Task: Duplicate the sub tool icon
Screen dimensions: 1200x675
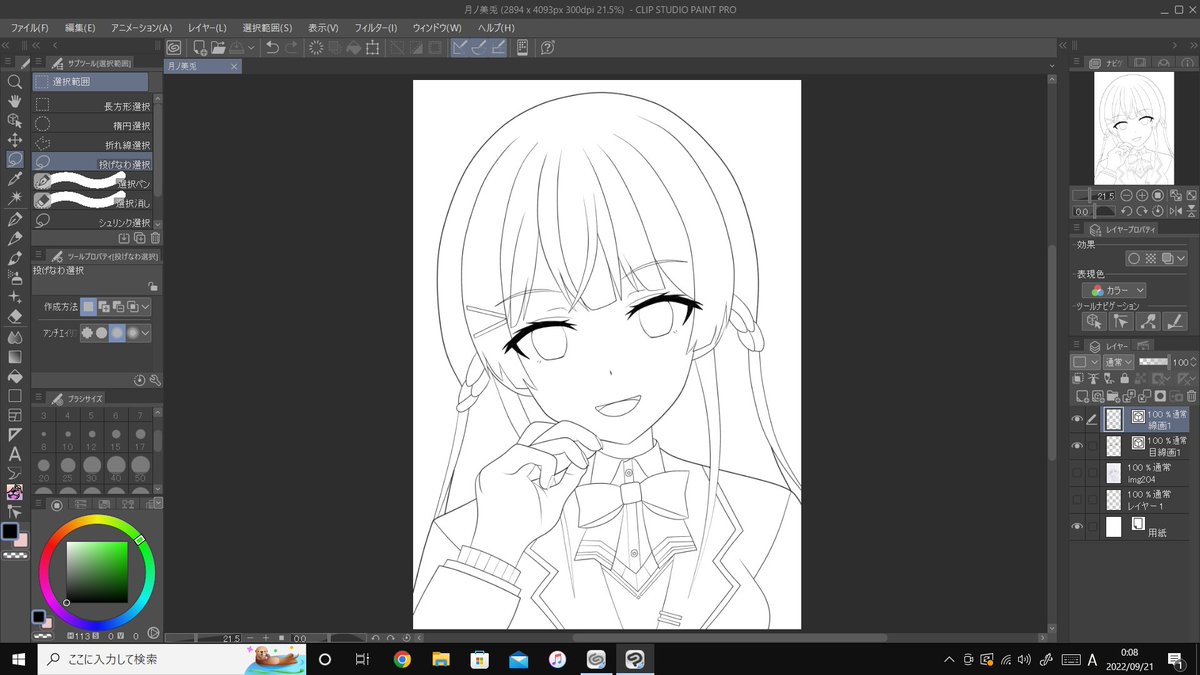Action: point(140,238)
